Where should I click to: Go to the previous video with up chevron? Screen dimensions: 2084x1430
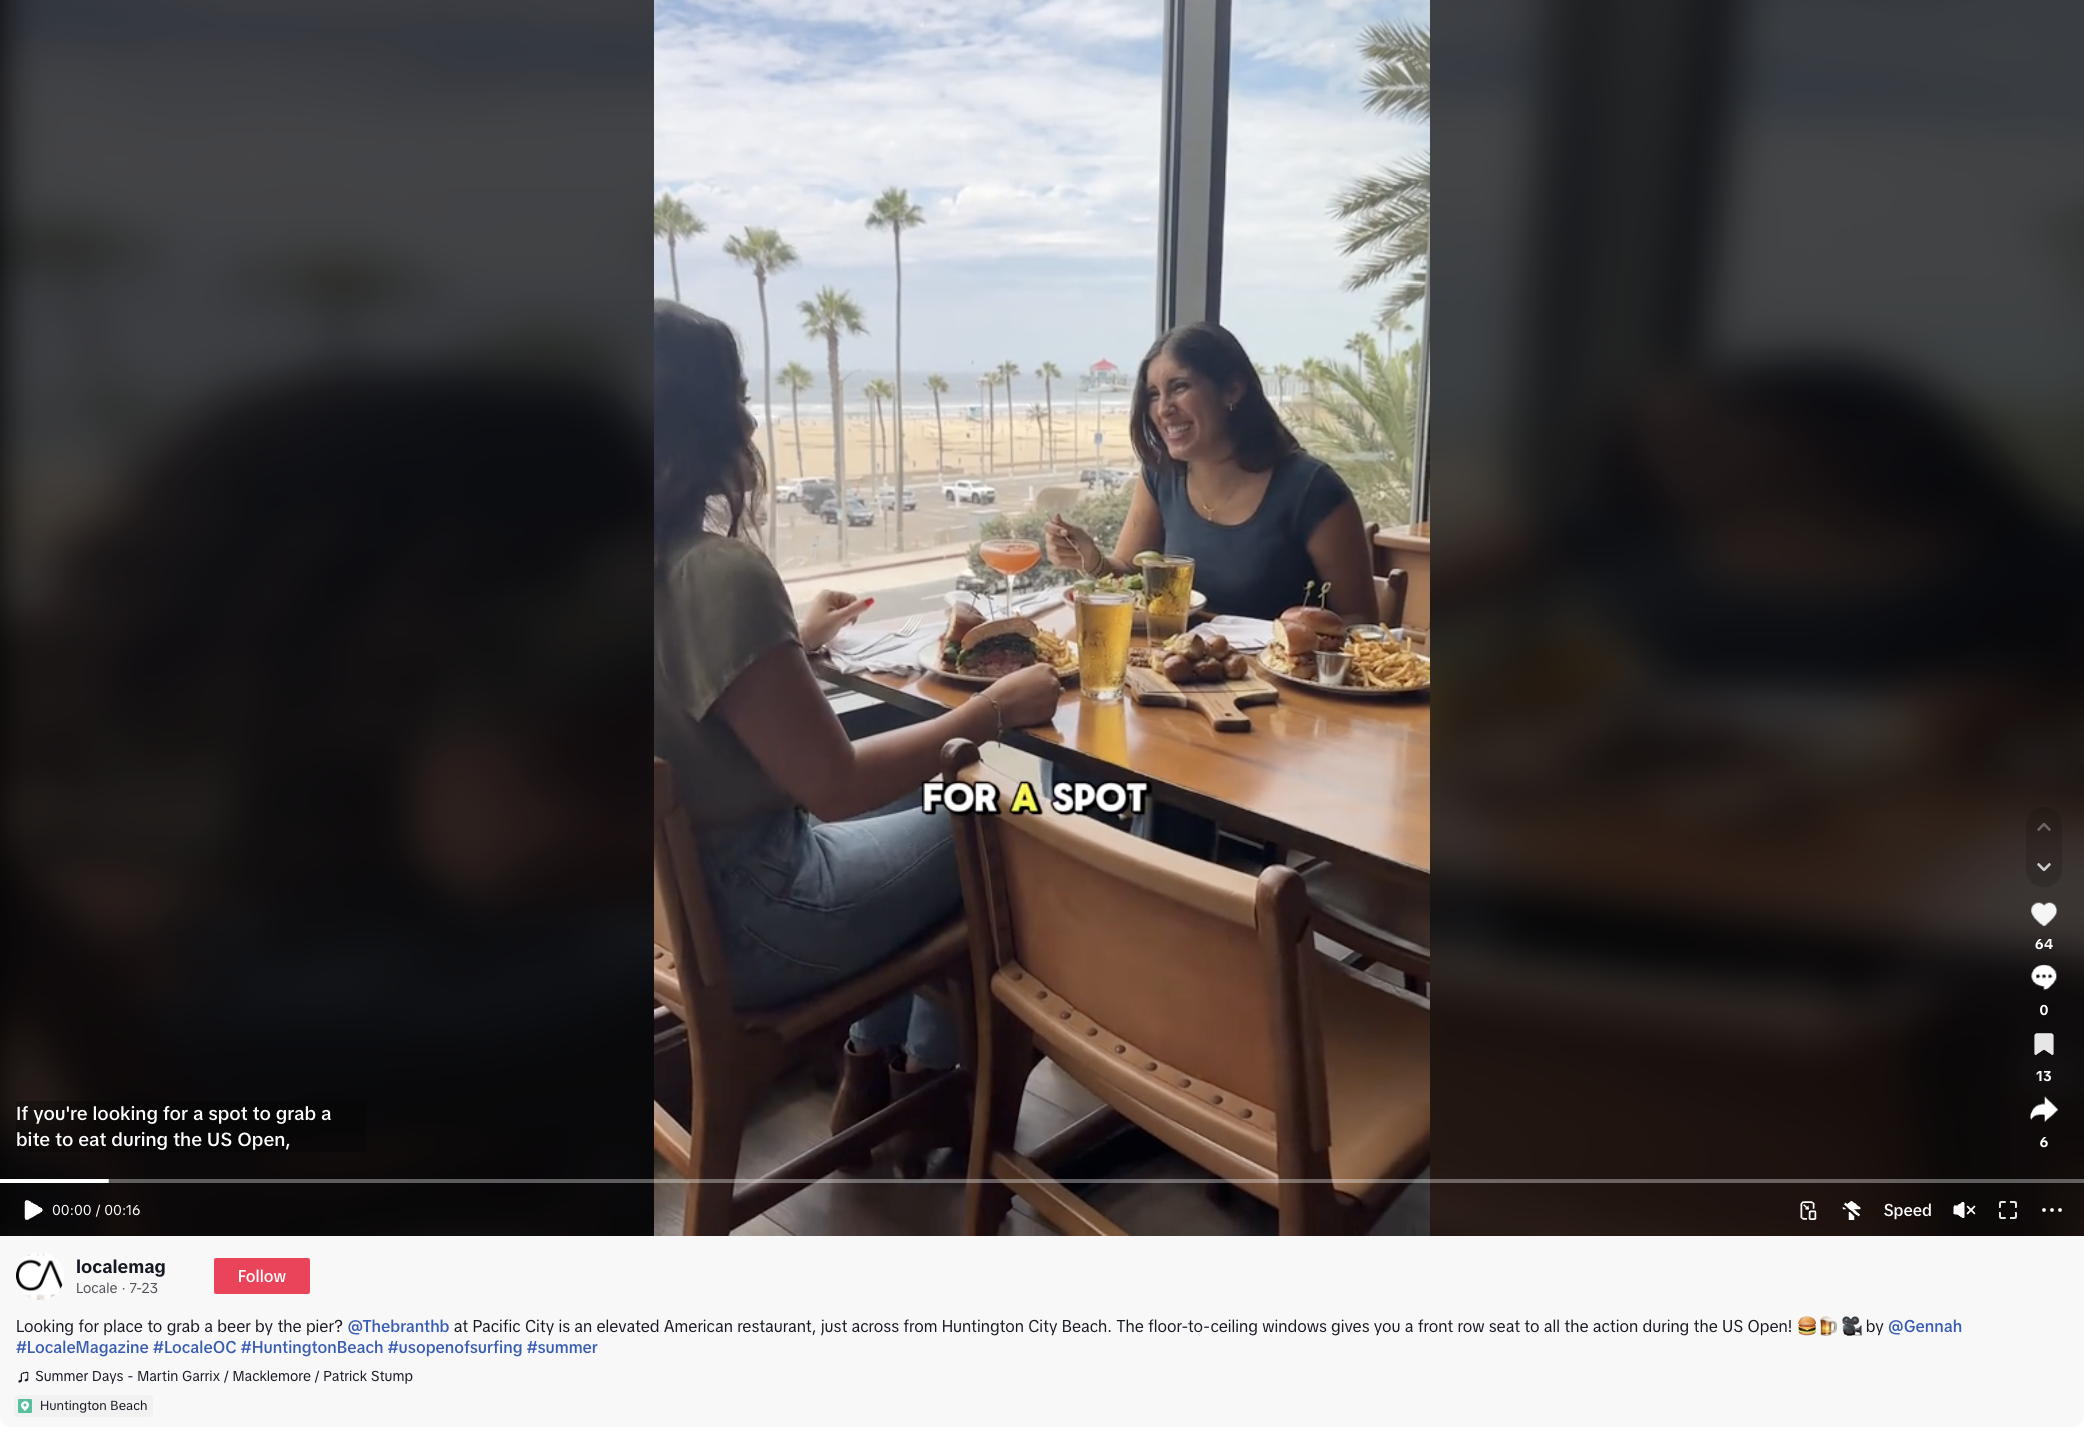click(2044, 827)
